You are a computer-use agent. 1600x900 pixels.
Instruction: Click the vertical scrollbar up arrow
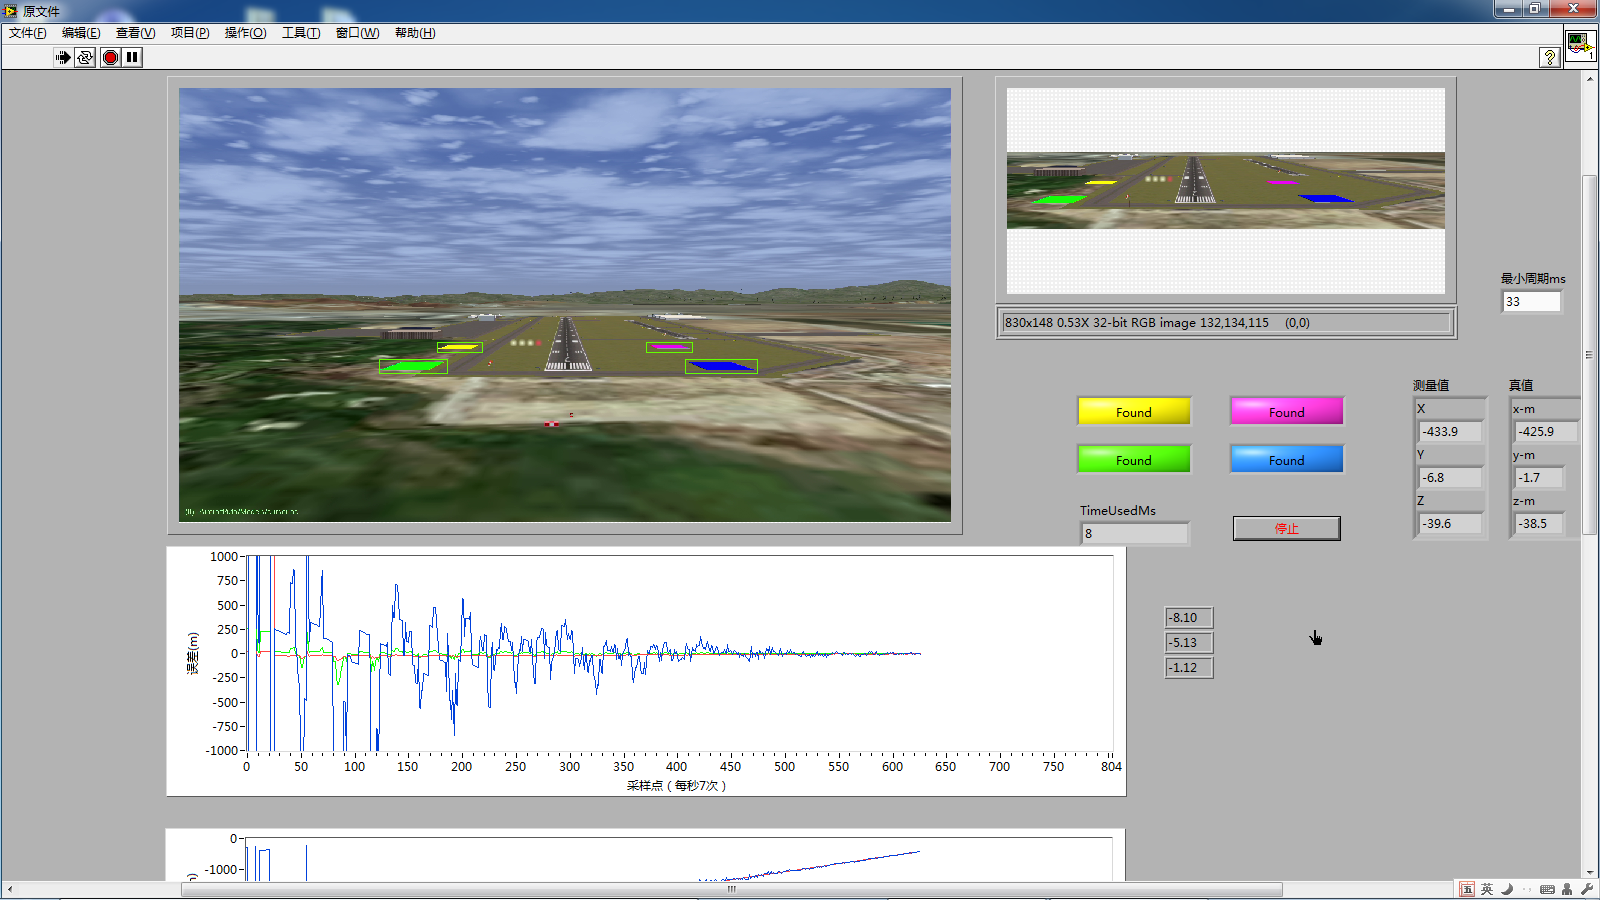(x=1589, y=78)
